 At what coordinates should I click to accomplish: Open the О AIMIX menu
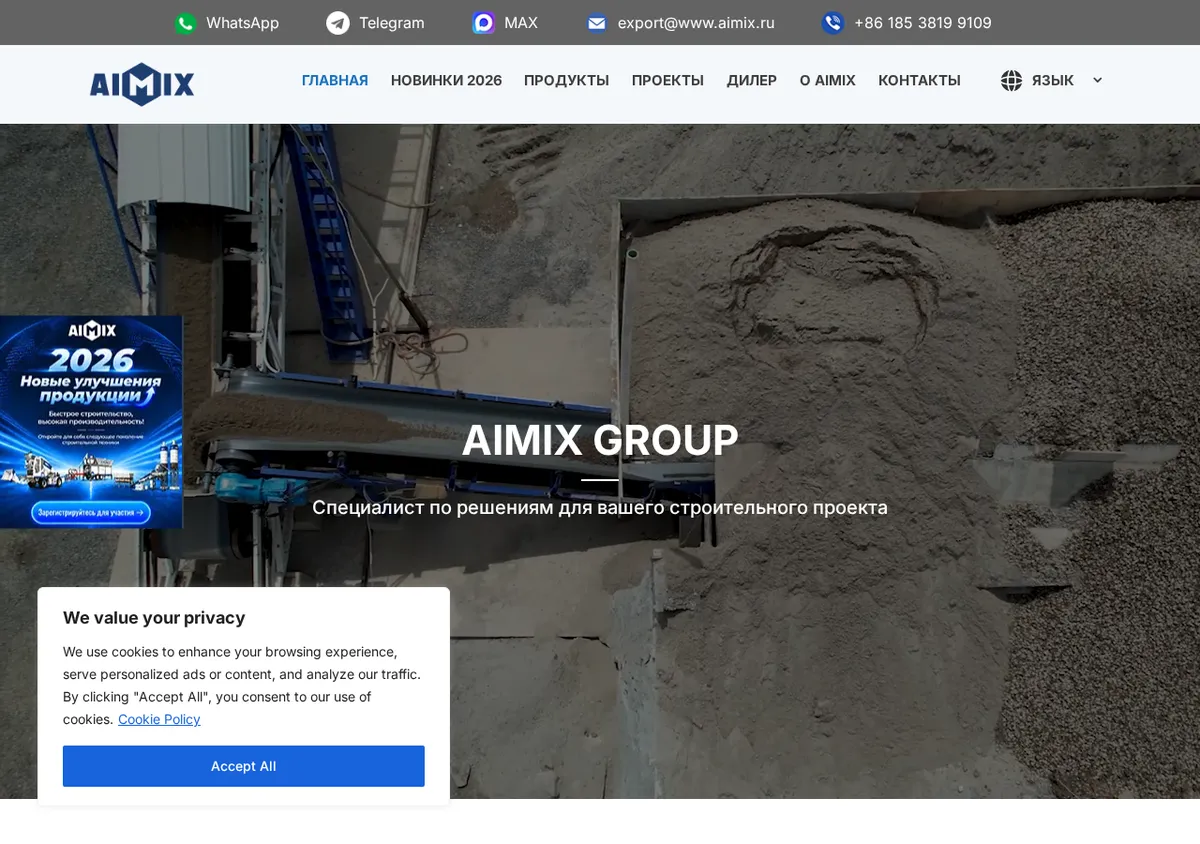(x=828, y=80)
